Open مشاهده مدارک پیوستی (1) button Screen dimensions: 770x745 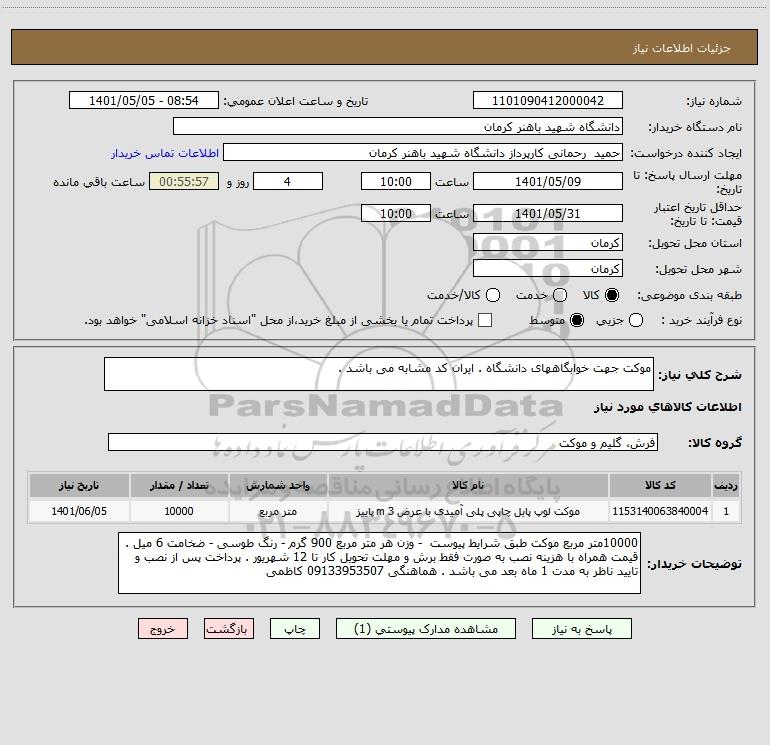(426, 629)
